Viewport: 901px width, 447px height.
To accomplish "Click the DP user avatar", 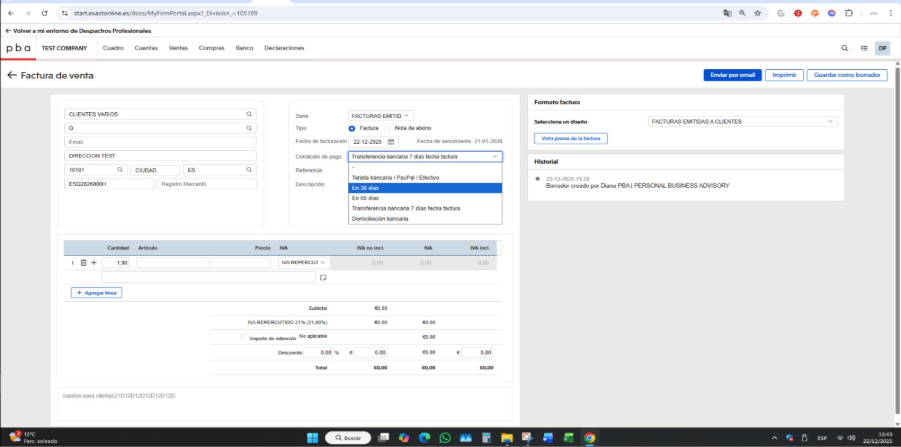I will pyautogui.click(x=882, y=48).
